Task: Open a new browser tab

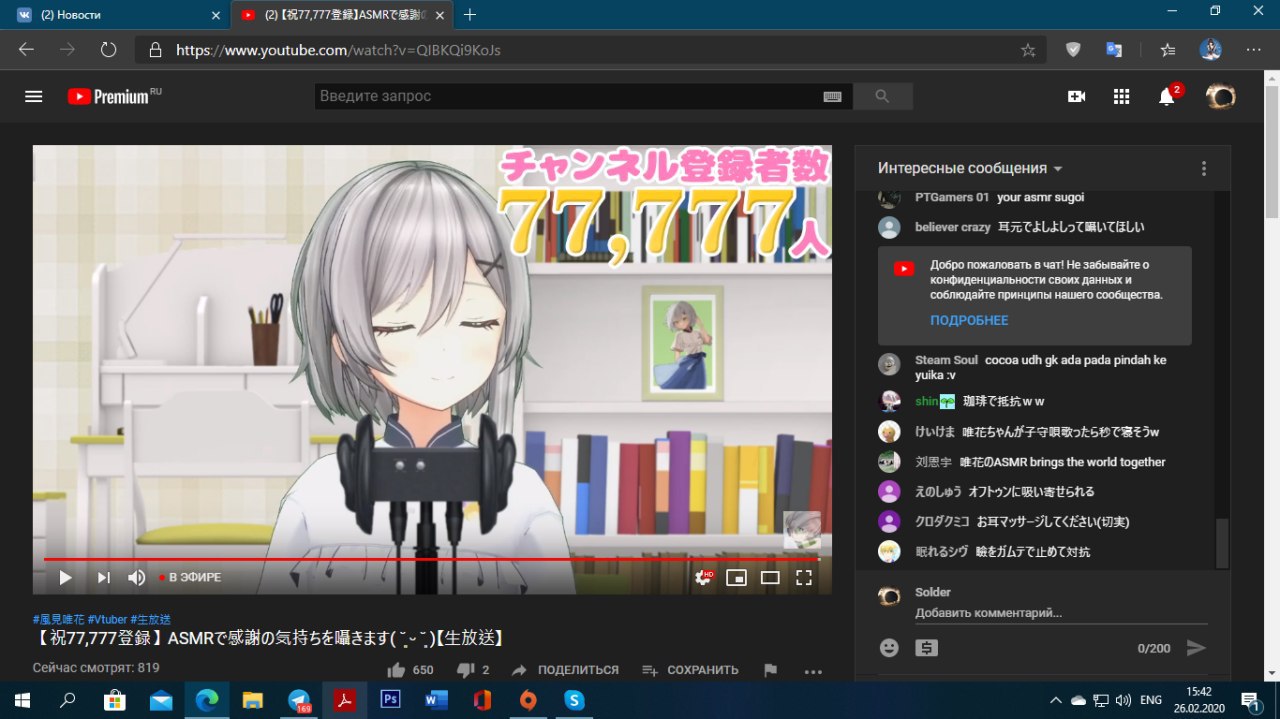Action: tap(470, 15)
